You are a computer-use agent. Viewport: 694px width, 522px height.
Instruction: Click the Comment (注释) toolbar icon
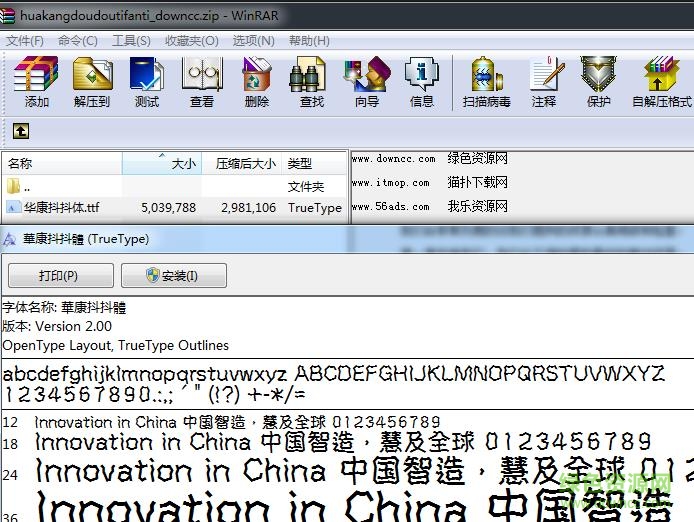pos(547,74)
